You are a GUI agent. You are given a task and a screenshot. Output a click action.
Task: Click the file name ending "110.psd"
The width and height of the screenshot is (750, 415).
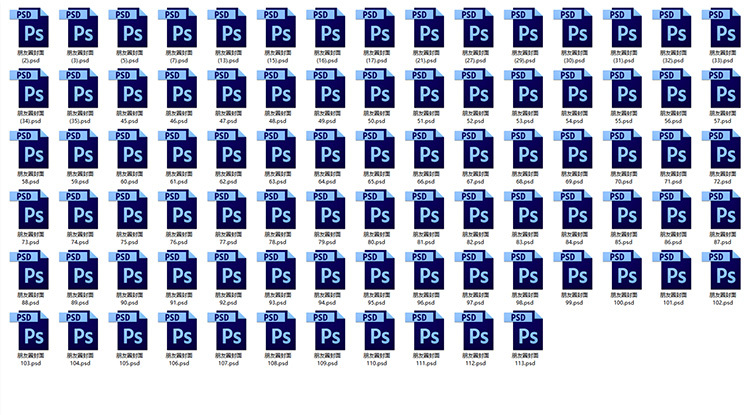(x=377, y=360)
